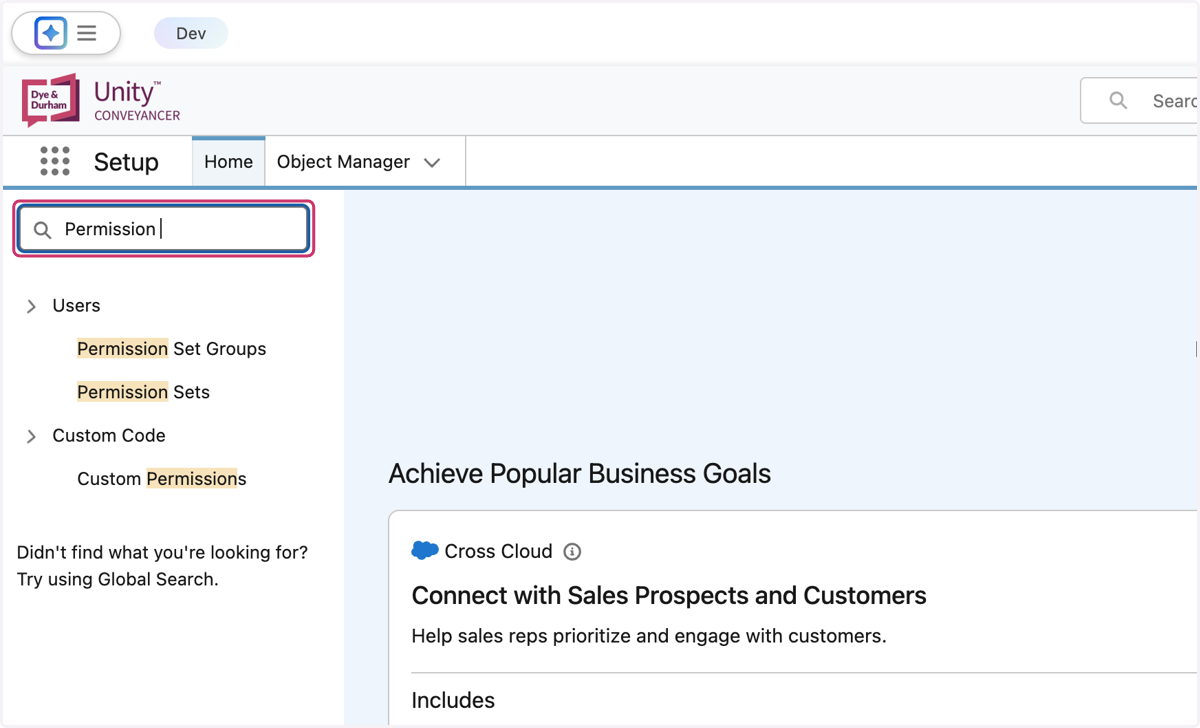Click Connect with Sales Prospects and Customers title
Image resolution: width=1200 pixels, height=728 pixels.
click(669, 596)
